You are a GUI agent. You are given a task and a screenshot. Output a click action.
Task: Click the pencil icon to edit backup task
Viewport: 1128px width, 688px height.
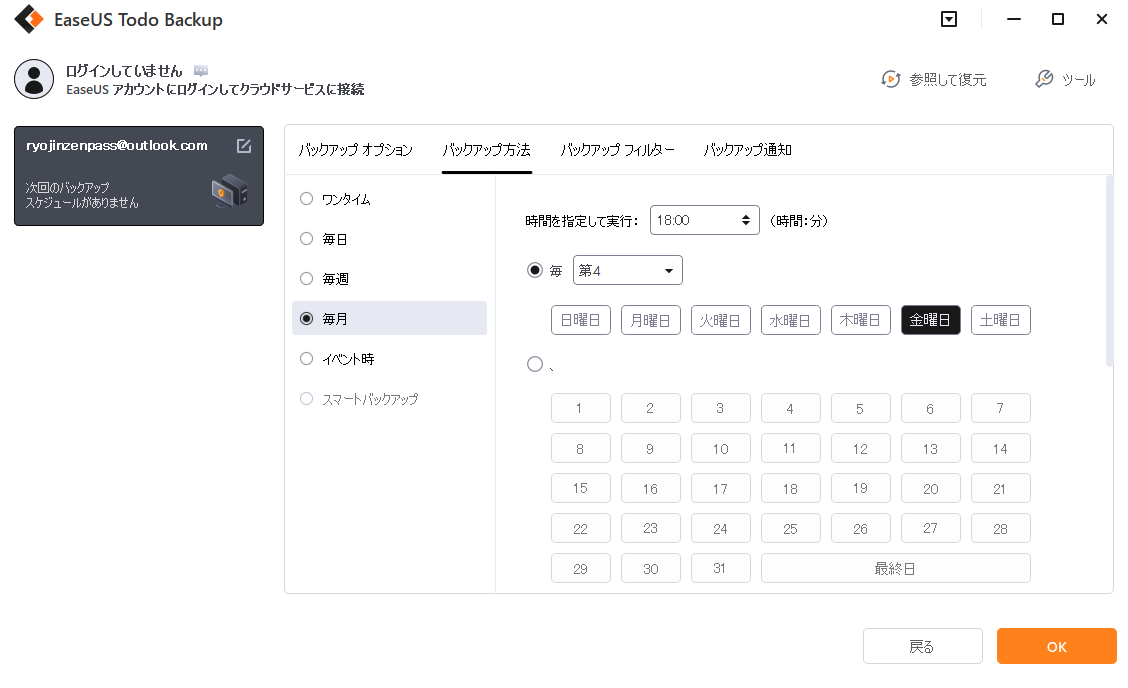pos(243,145)
